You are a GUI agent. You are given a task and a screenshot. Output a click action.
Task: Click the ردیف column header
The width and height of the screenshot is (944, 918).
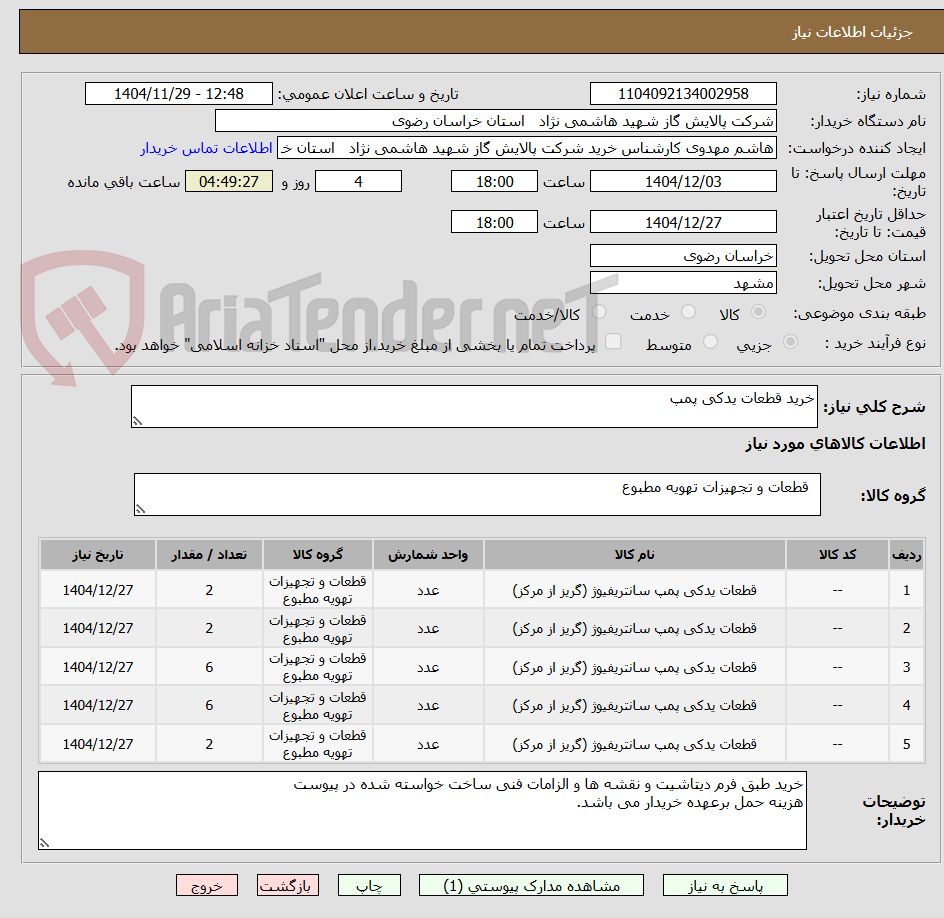coord(906,554)
